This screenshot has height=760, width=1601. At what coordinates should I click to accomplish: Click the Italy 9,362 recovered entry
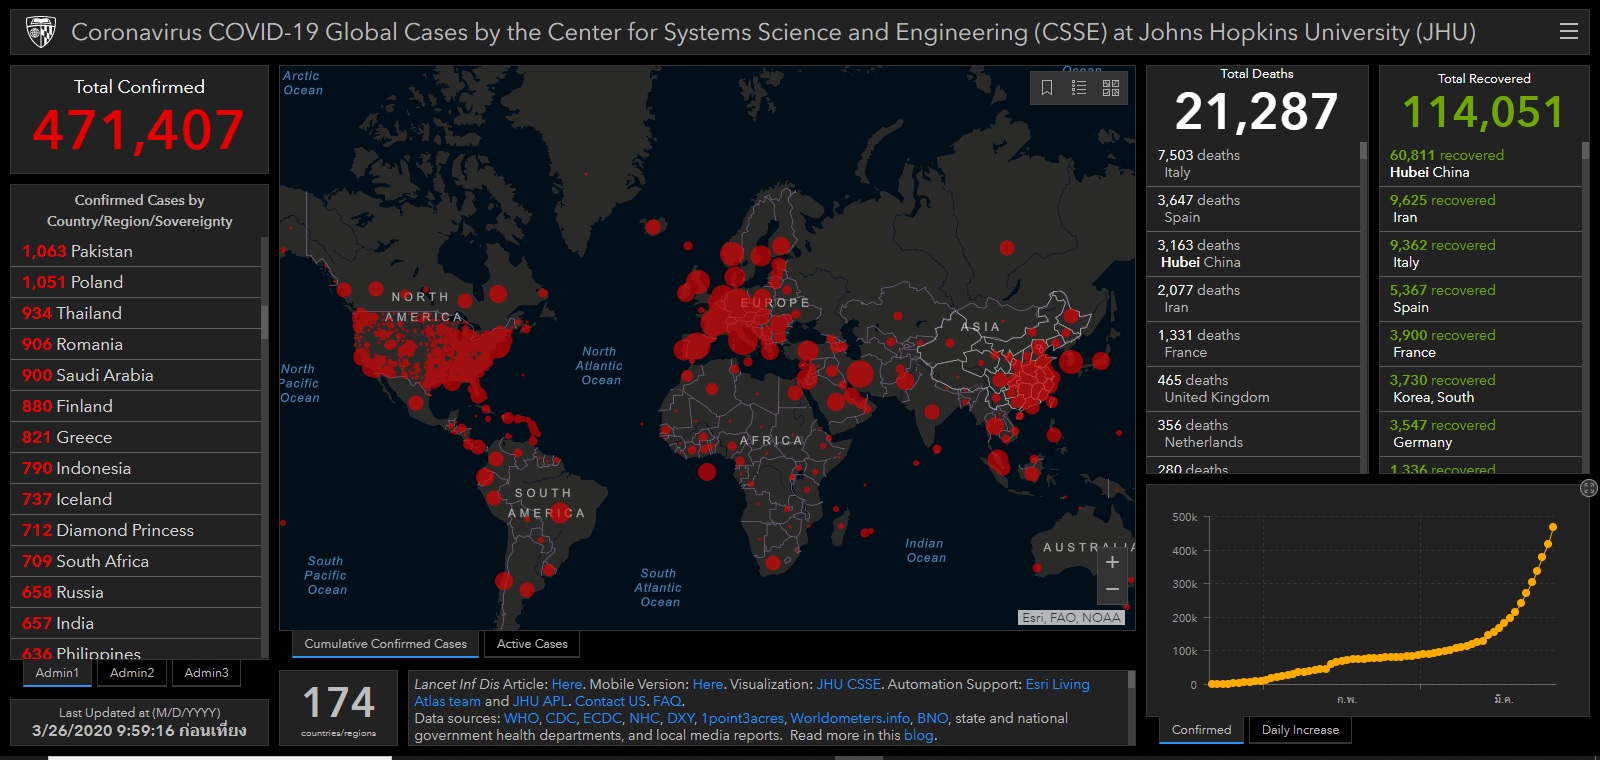[1481, 254]
